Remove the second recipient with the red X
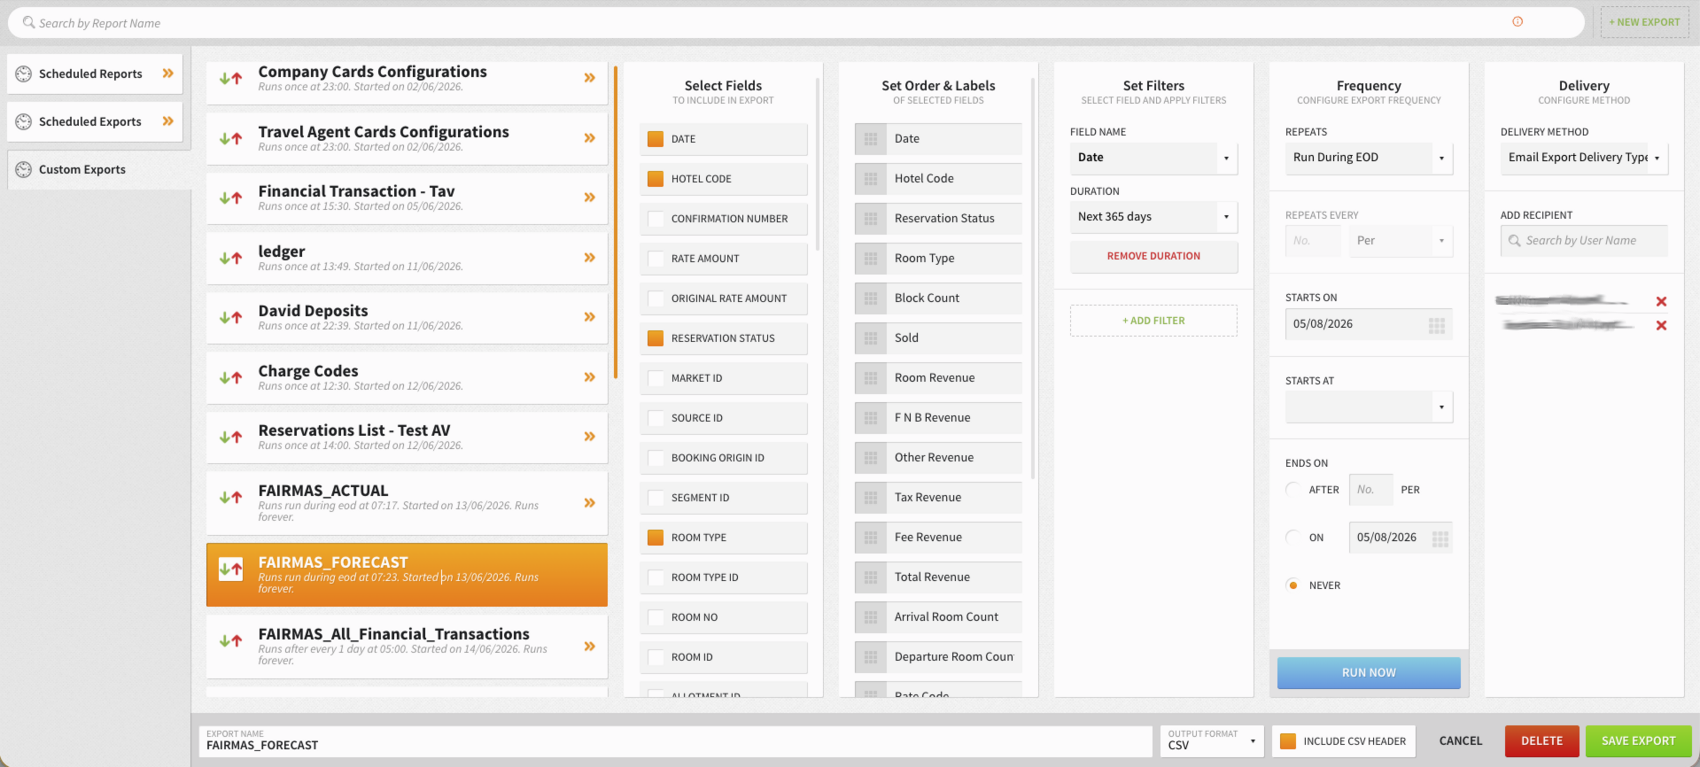The height and width of the screenshot is (767, 1700). point(1661,325)
